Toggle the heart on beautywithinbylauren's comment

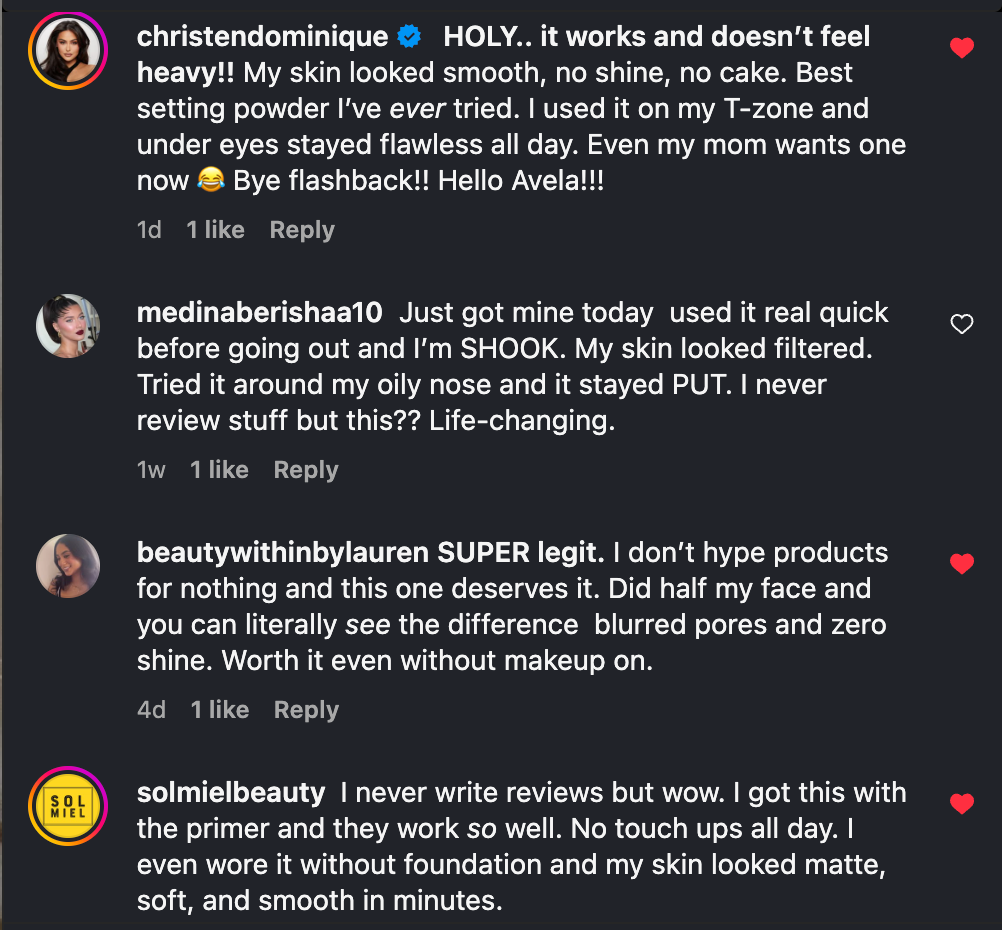coord(961,564)
